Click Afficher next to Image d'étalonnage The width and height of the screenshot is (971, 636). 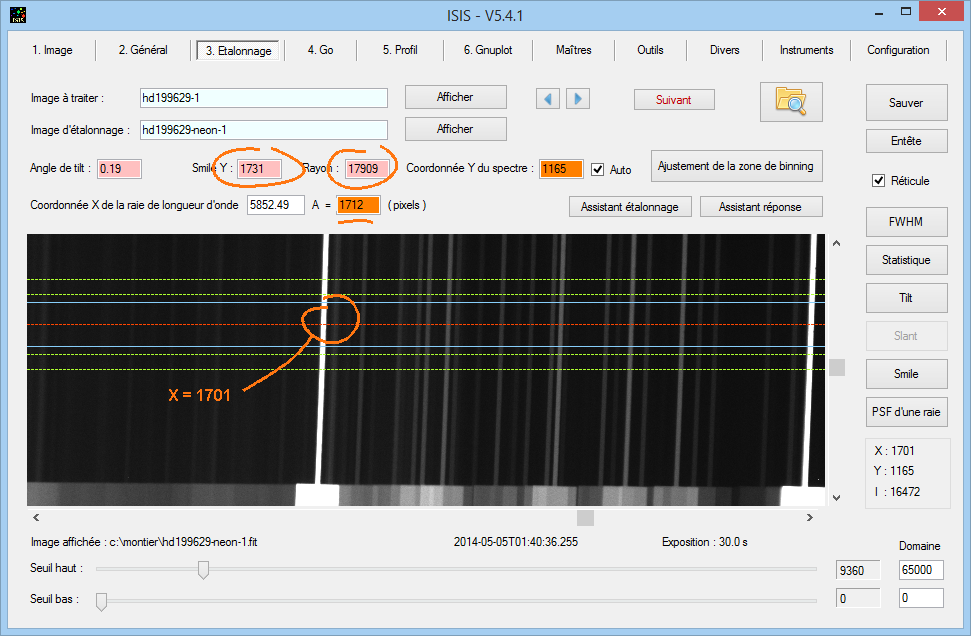(x=456, y=129)
